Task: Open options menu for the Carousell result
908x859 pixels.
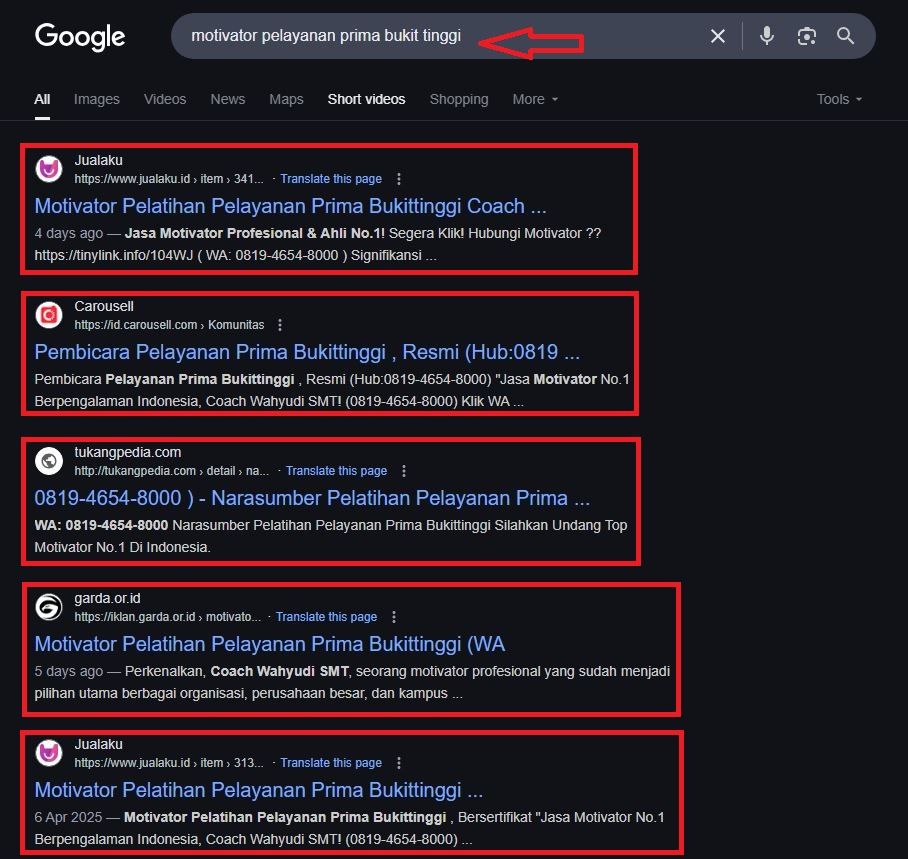Action: [x=280, y=325]
